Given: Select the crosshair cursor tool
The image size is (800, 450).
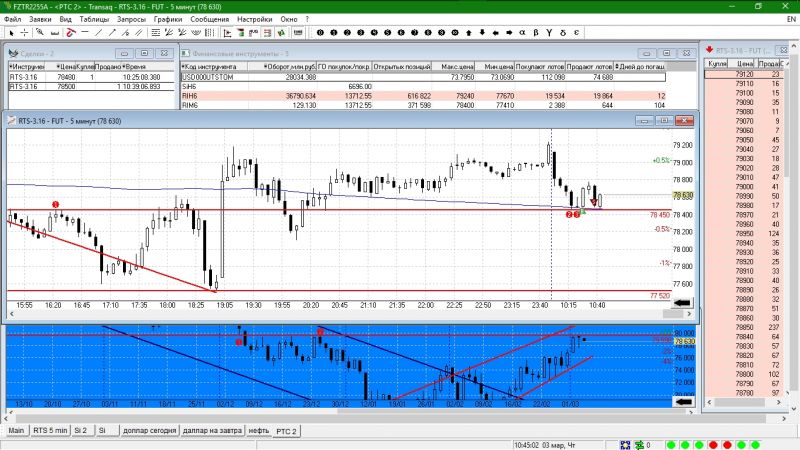Looking at the screenshot, I should pos(24,33).
